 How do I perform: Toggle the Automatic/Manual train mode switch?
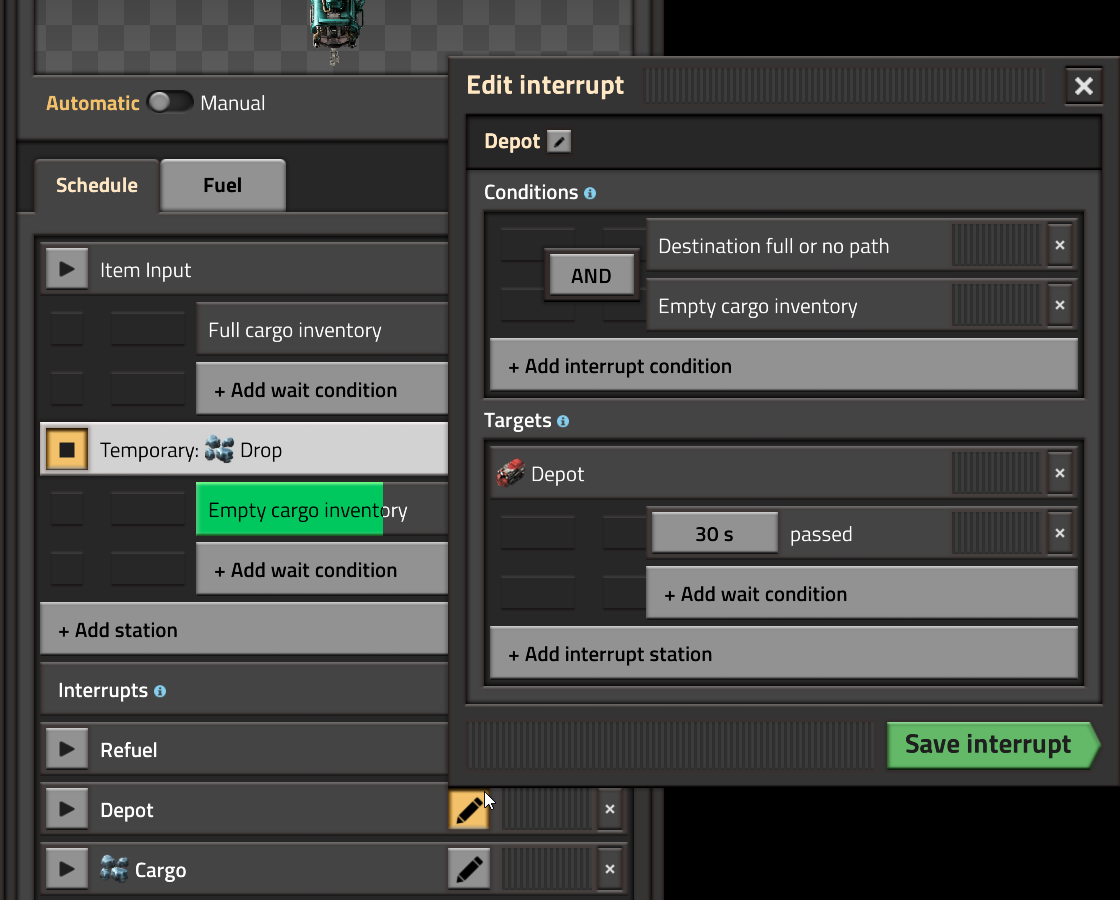coord(170,103)
